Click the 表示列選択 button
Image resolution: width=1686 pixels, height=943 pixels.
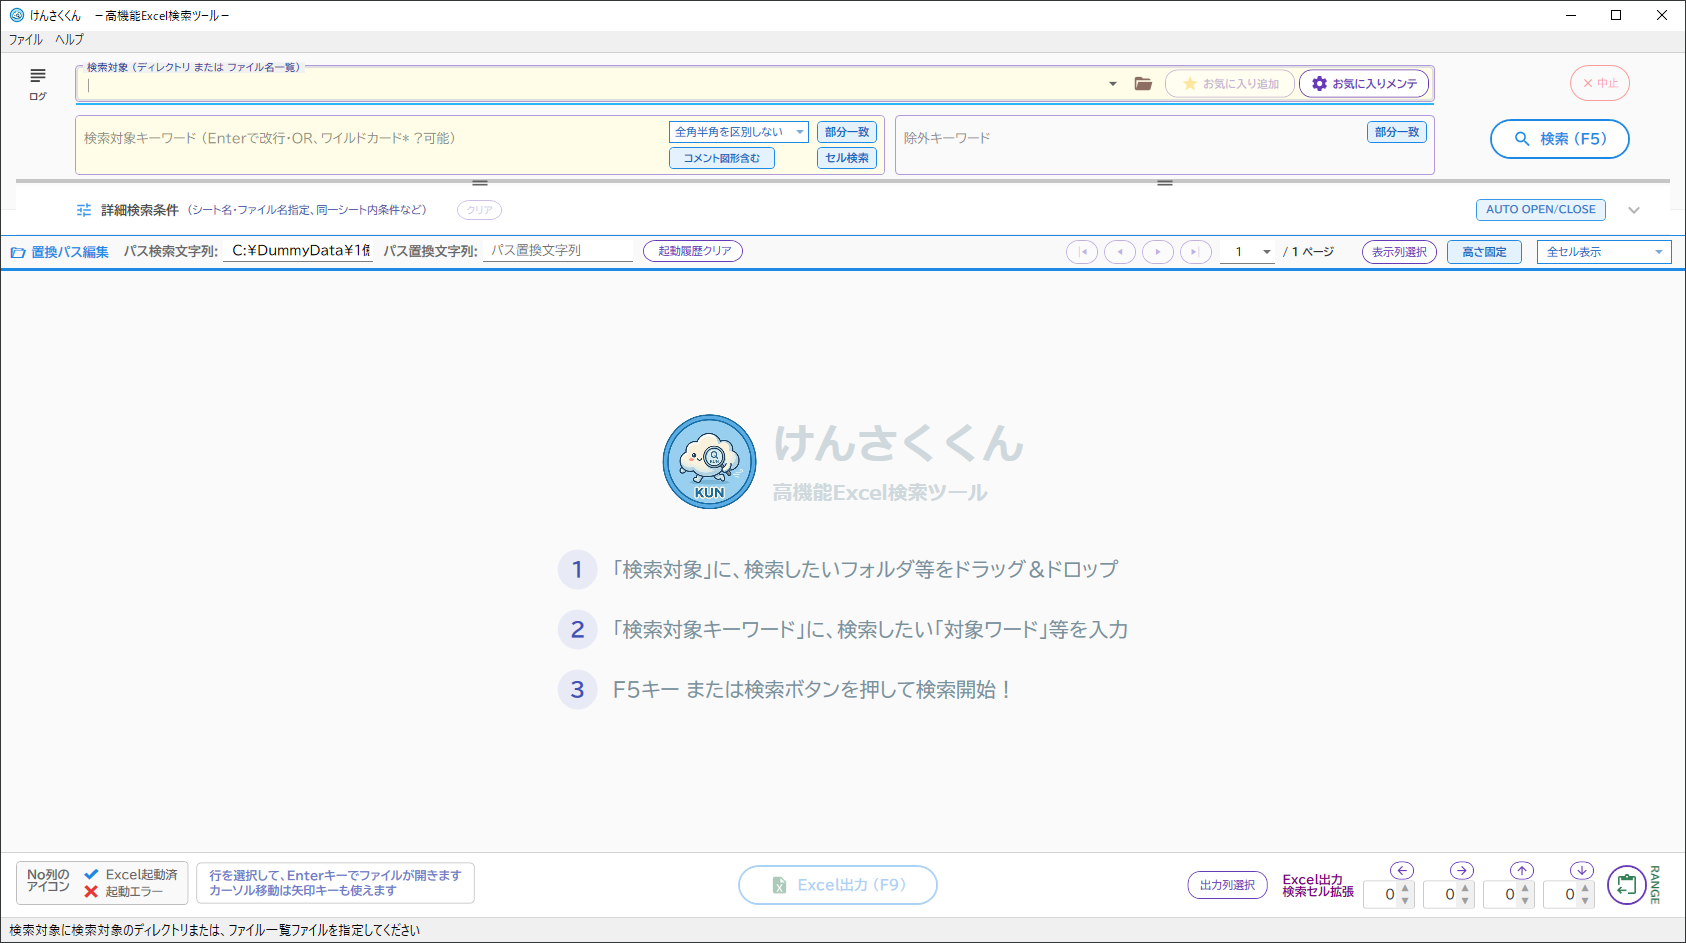point(1400,252)
